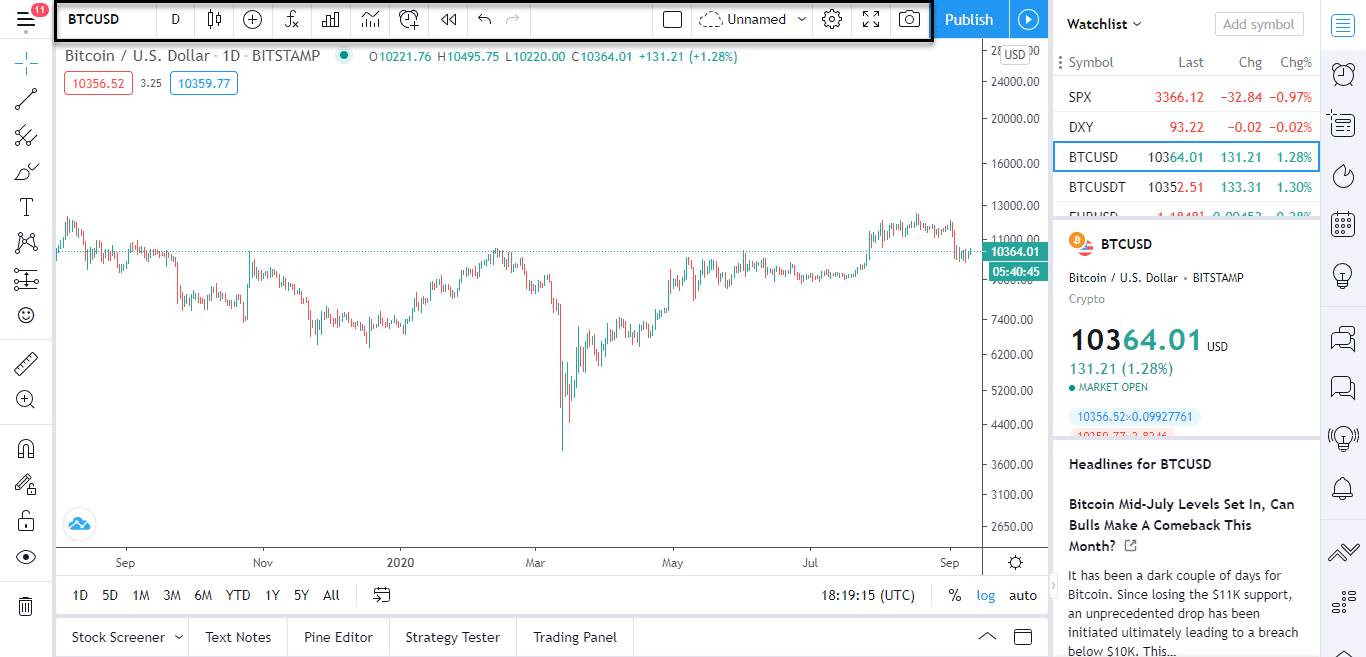Screen dimensions: 1366x657
Task: Open the candlestick chart style selector
Action: point(214,19)
